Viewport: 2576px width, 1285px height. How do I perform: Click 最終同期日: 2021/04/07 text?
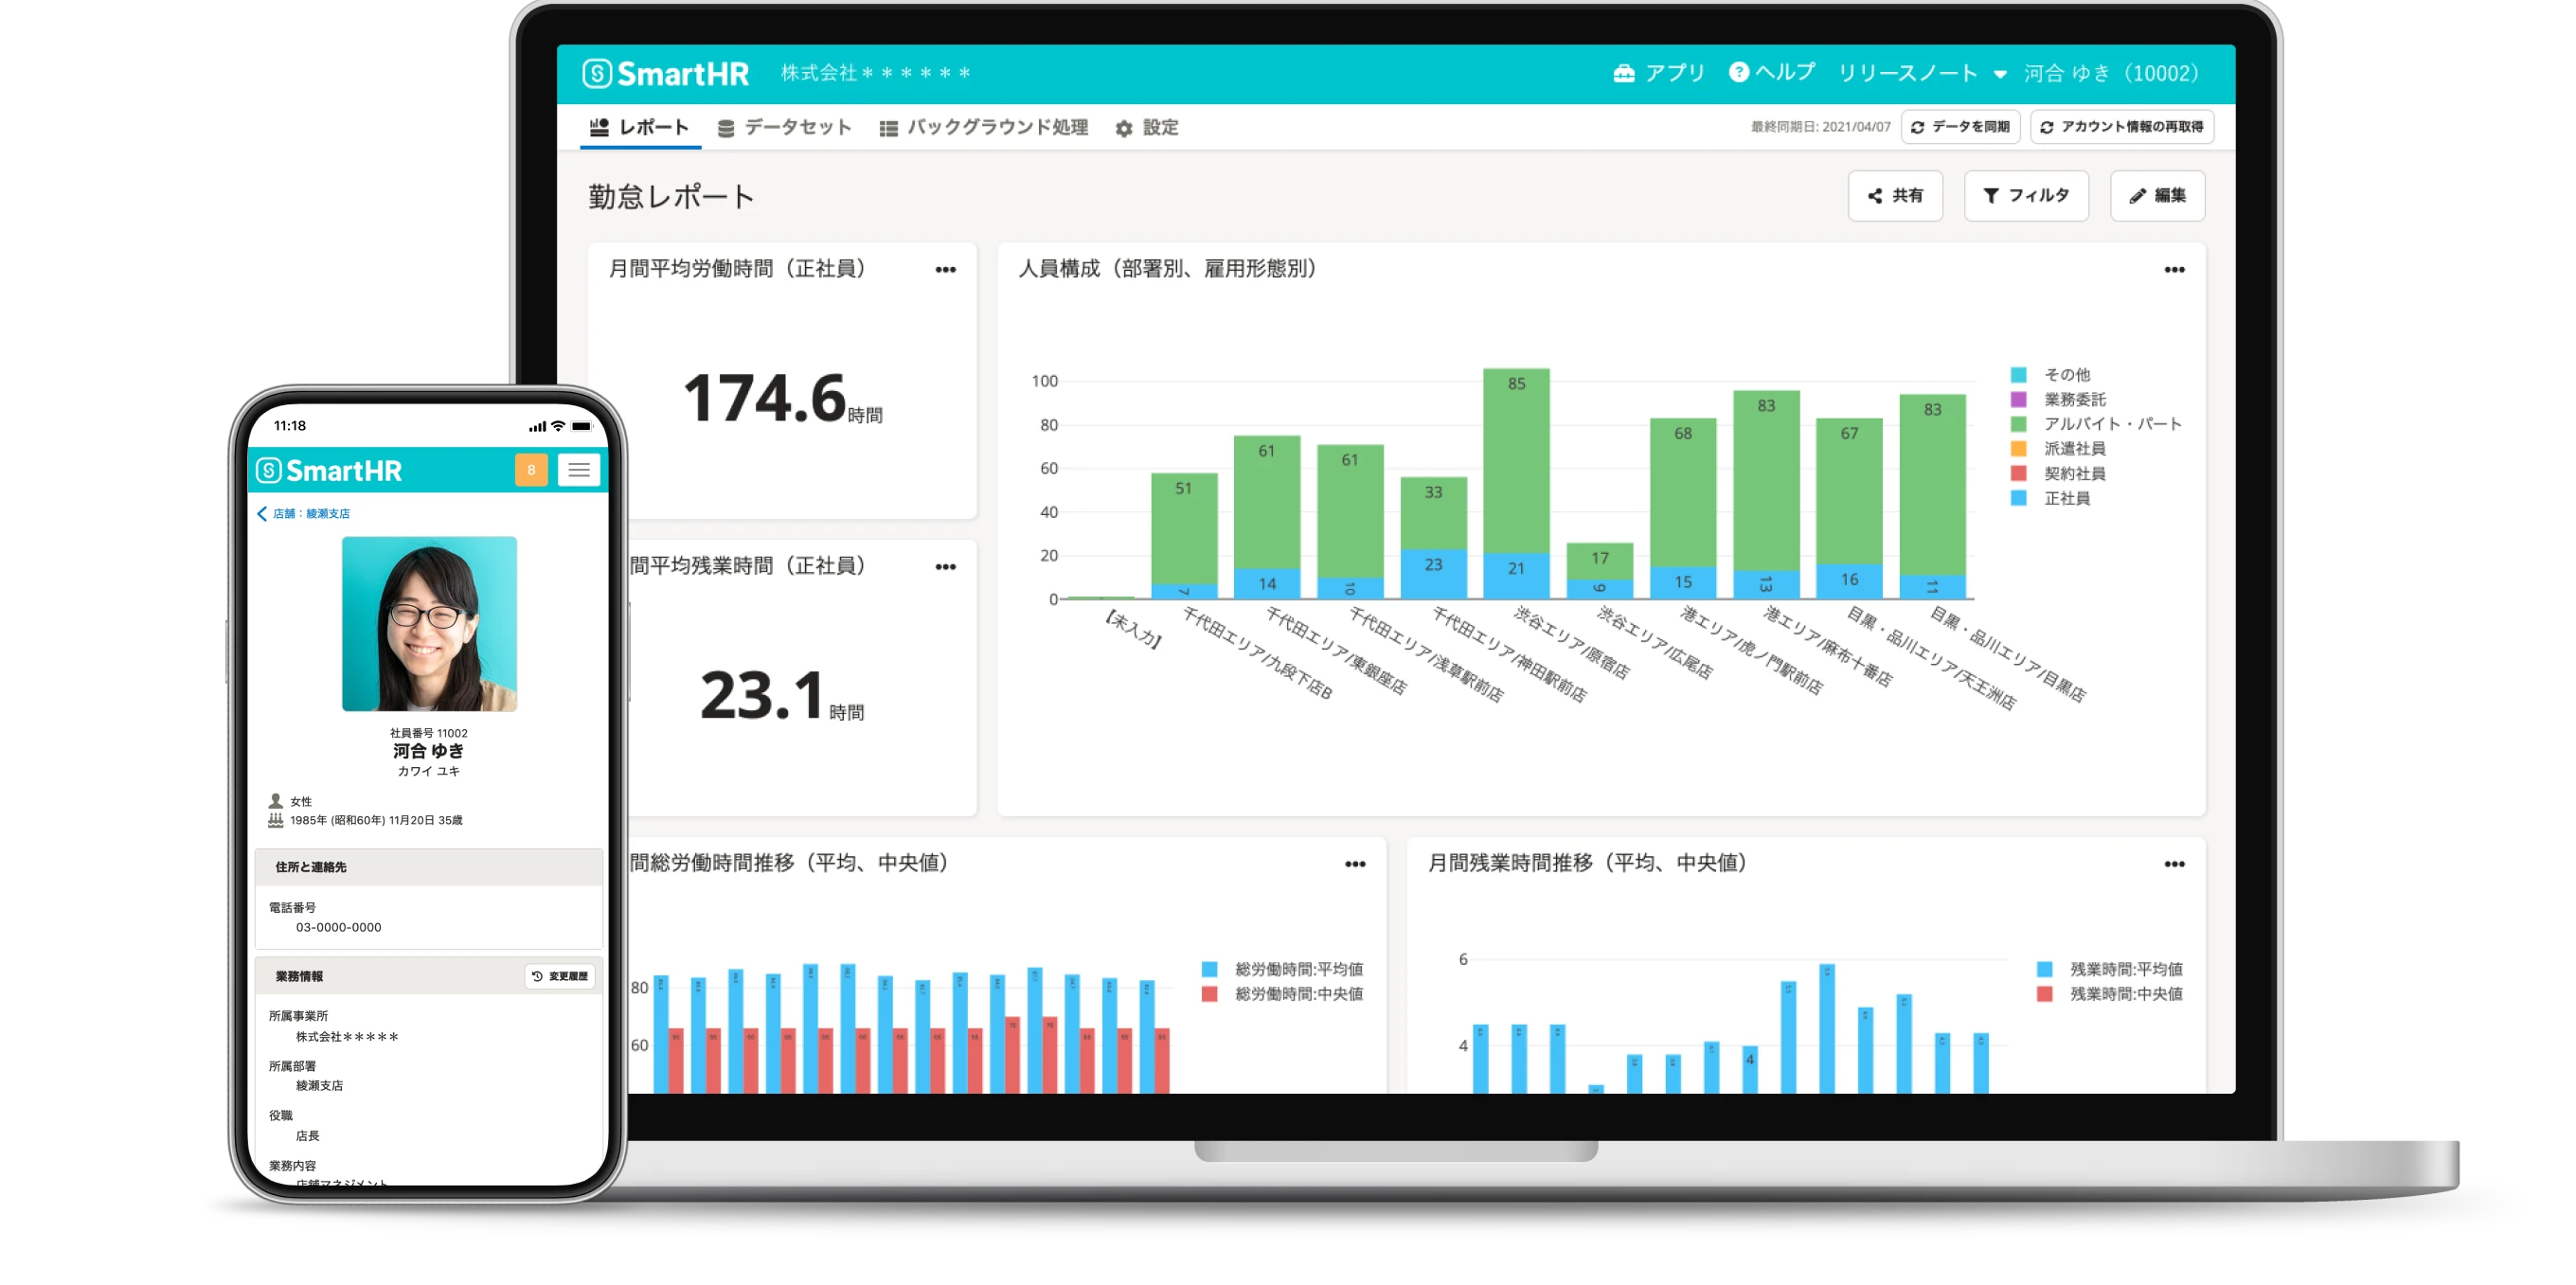[1820, 127]
